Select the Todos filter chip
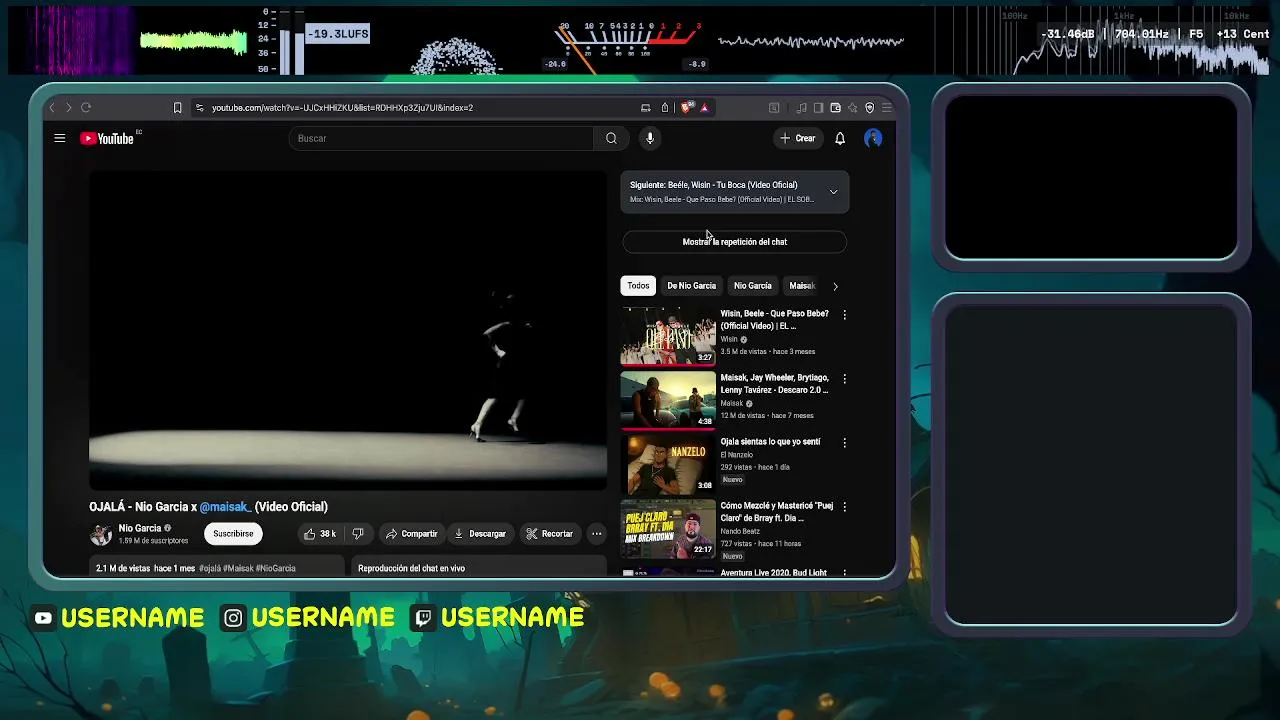Image resolution: width=1280 pixels, height=720 pixels. point(638,286)
